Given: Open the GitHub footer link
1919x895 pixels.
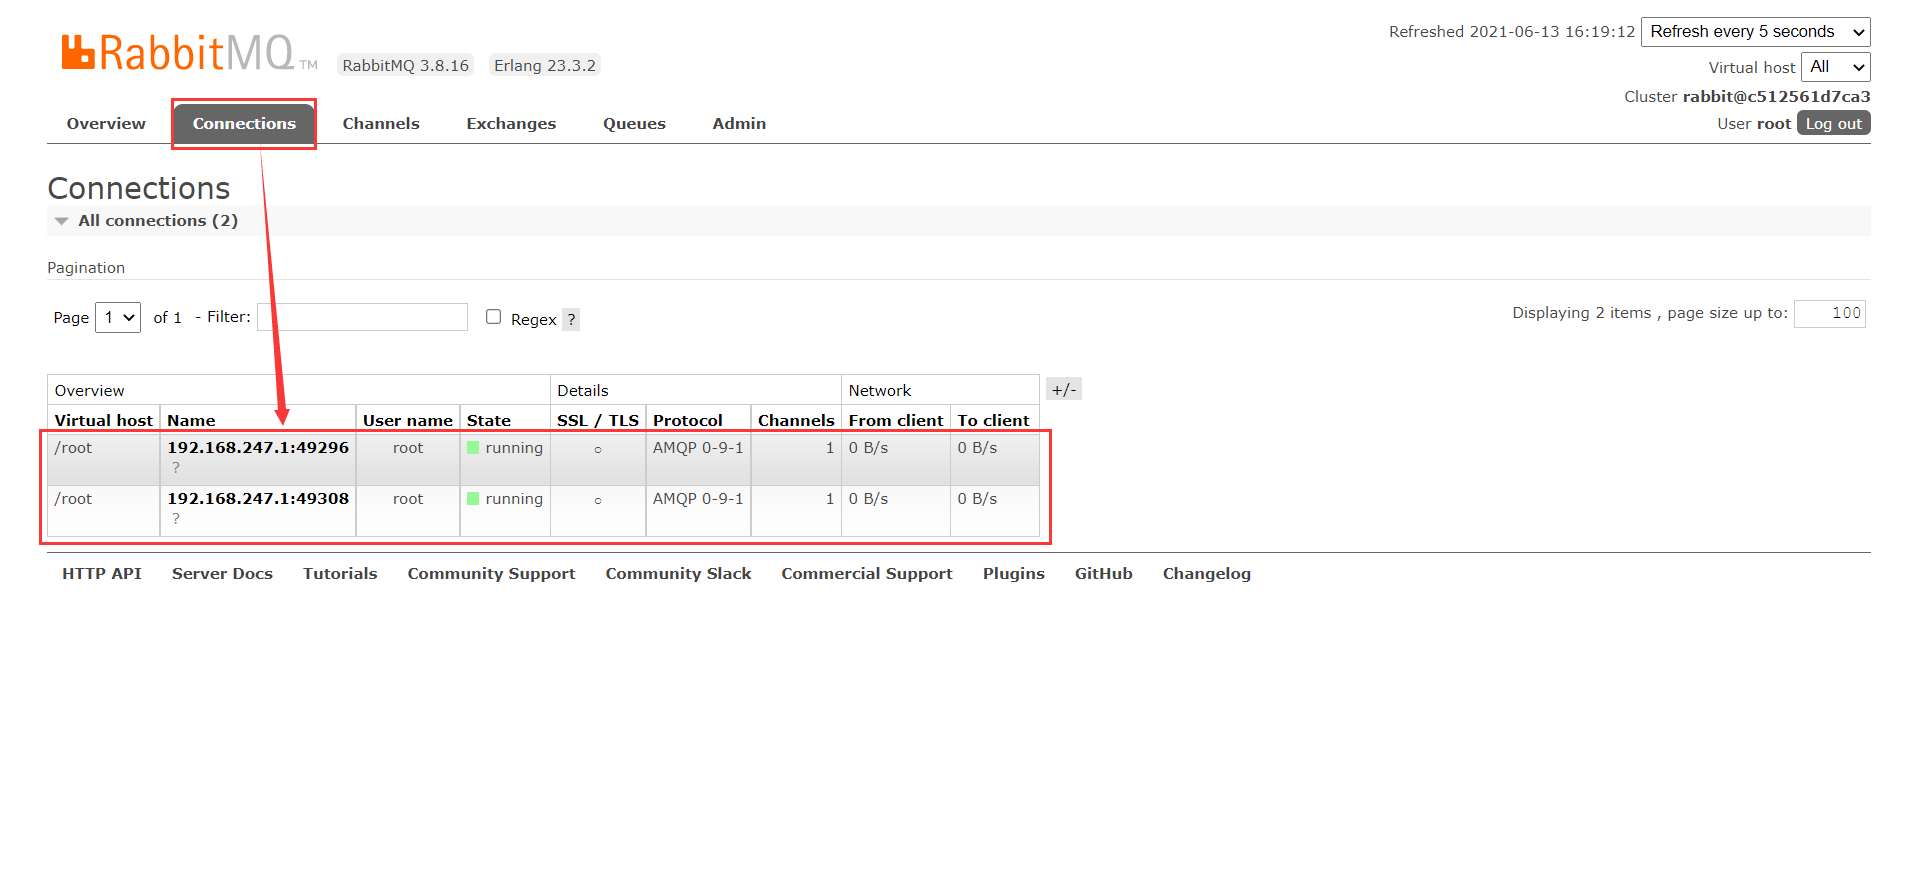Looking at the screenshot, I should [x=1103, y=574].
